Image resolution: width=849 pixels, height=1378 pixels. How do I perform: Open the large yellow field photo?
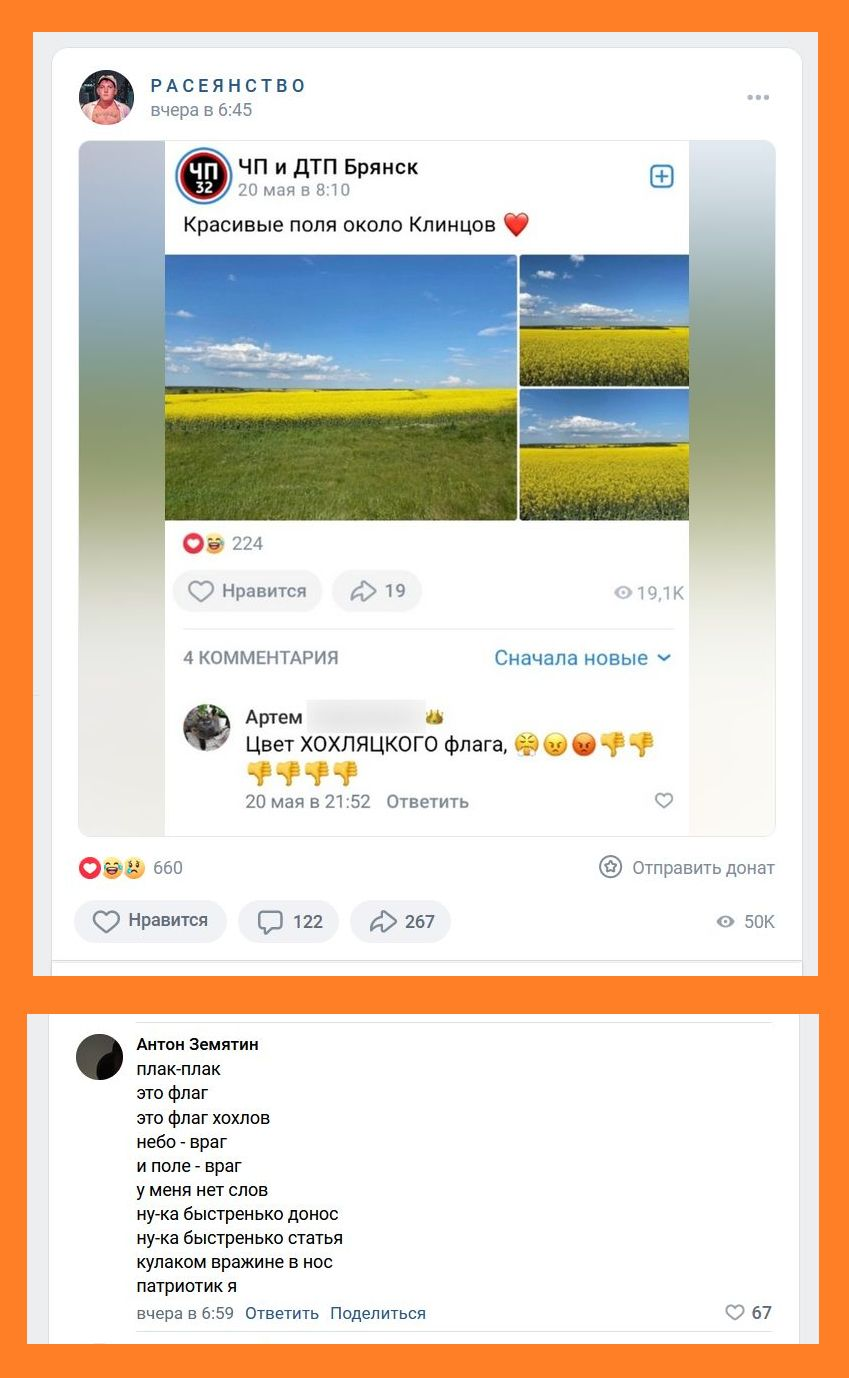[340, 387]
